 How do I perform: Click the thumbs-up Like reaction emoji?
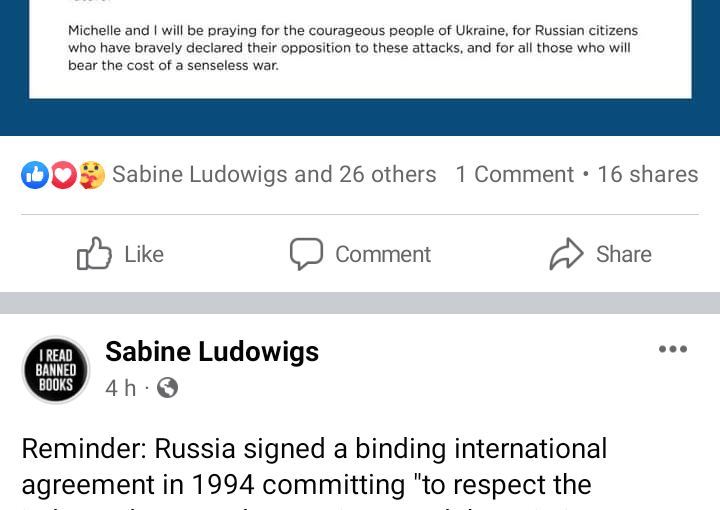[35, 175]
